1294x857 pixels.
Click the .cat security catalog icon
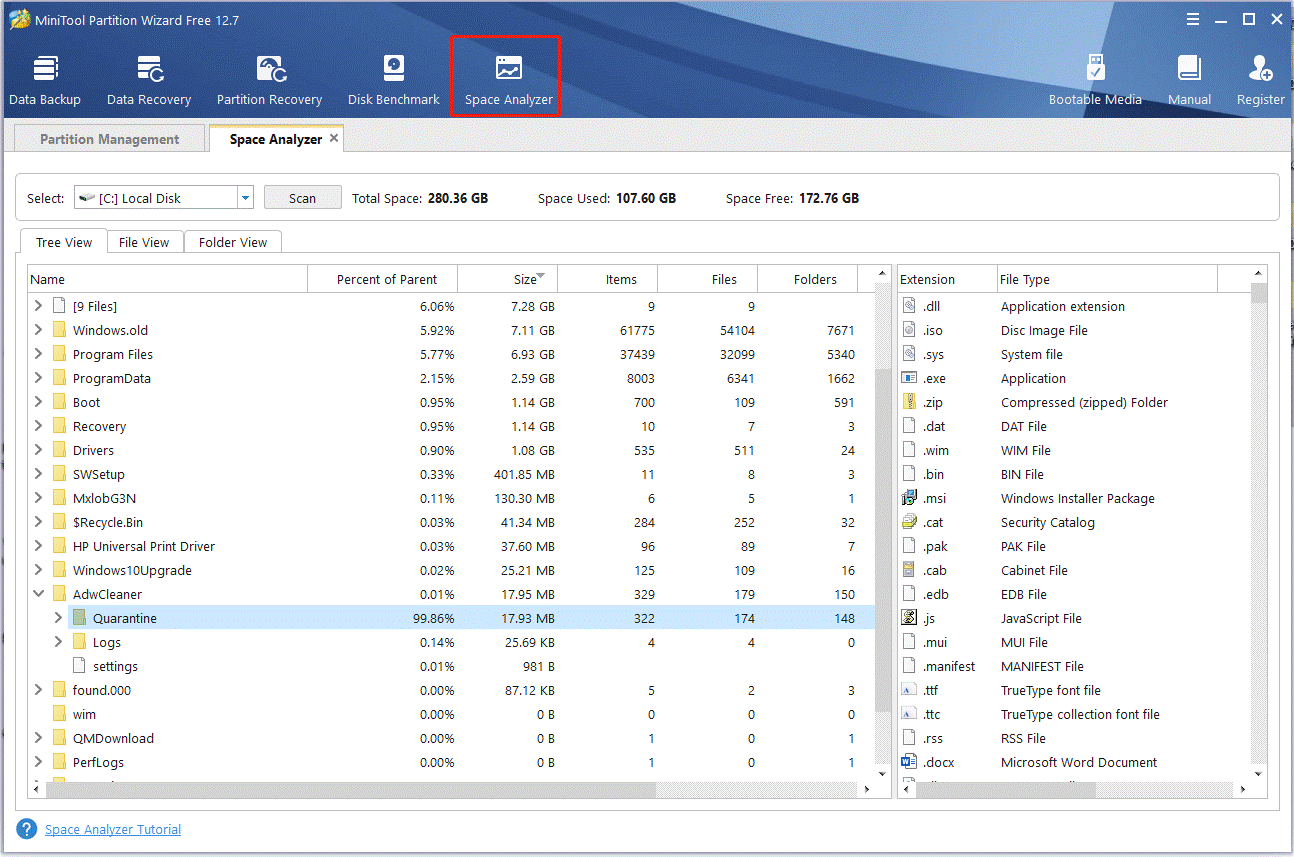click(x=909, y=522)
